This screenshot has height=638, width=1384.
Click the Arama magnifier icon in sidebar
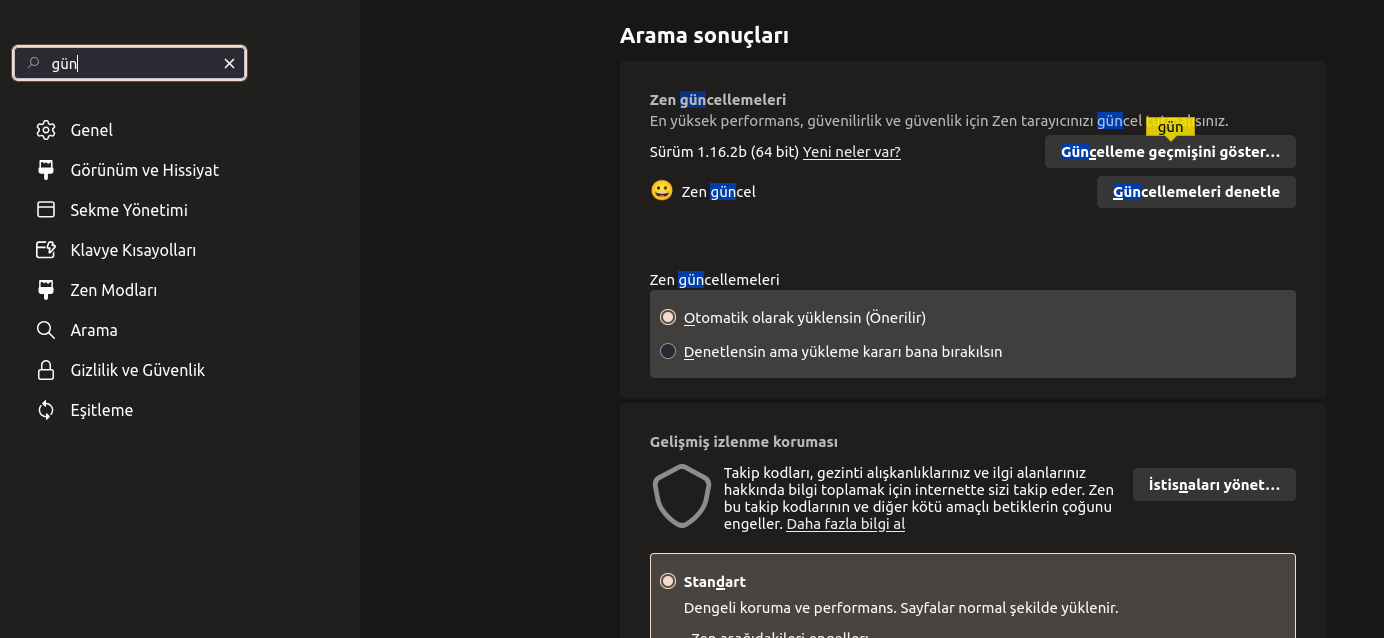point(45,330)
